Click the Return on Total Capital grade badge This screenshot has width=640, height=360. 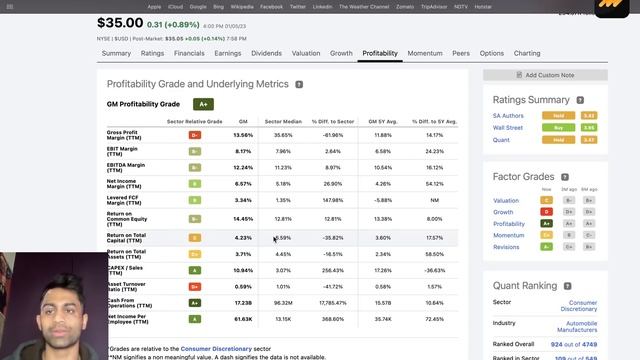tap(195, 238)
